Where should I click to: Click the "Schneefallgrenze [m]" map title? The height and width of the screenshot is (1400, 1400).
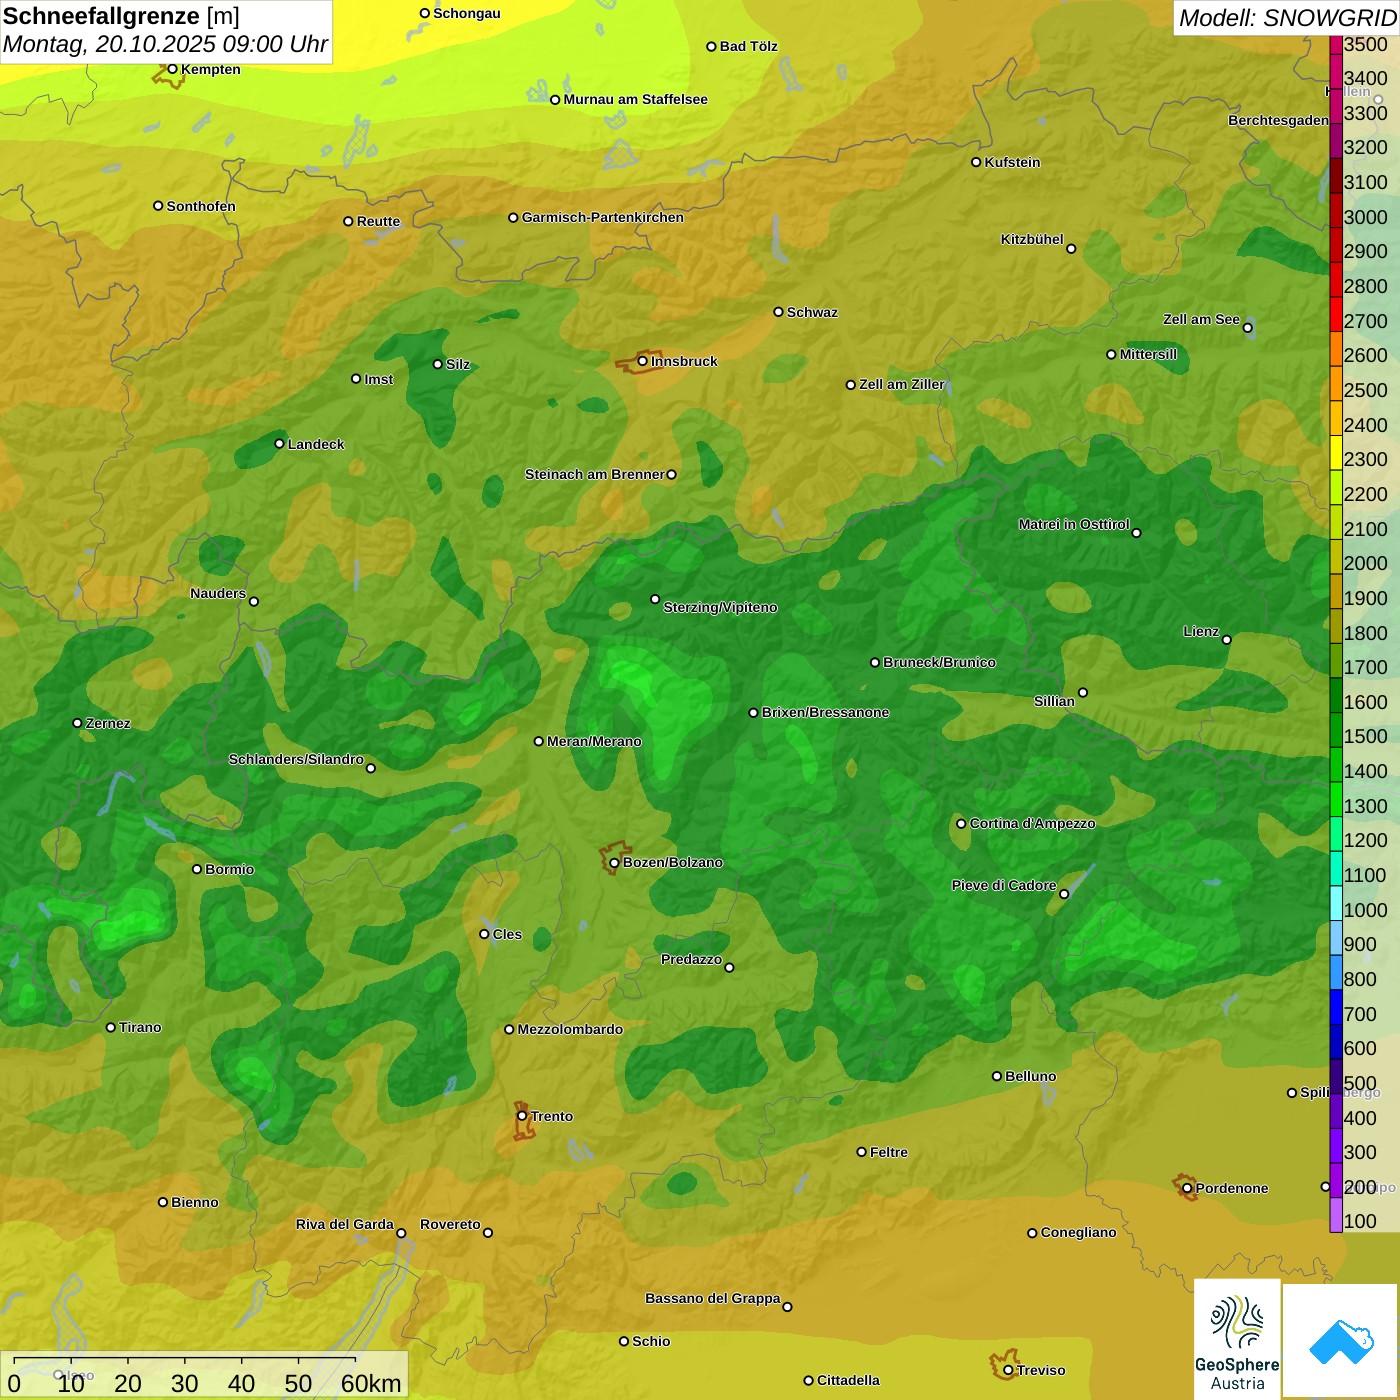[x=121, y=17]
